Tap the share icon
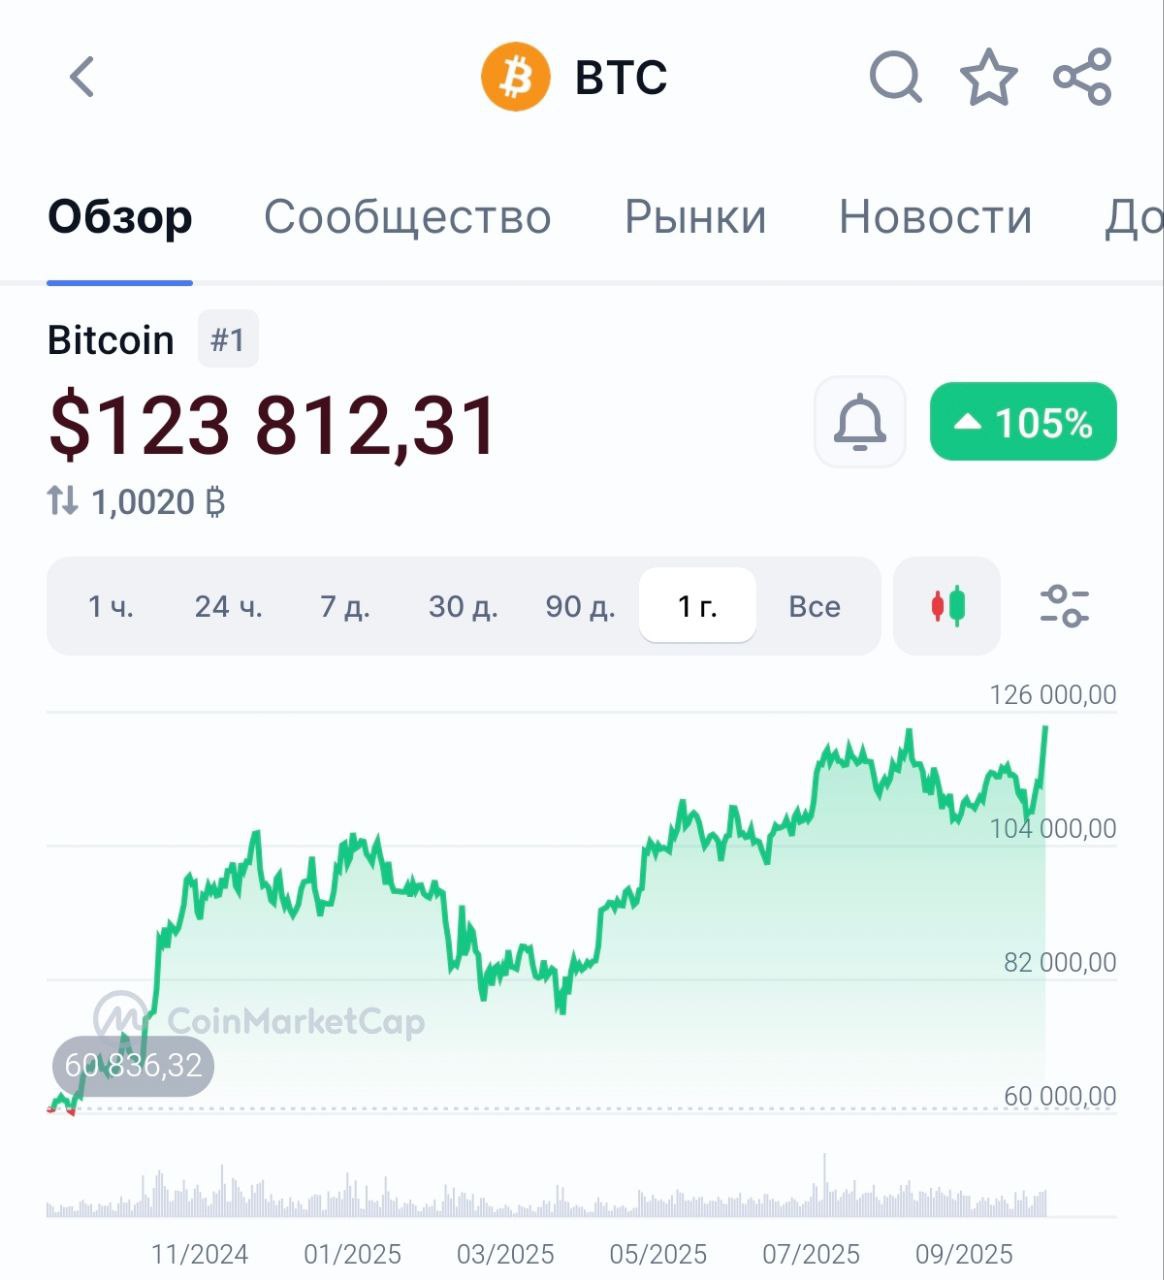Screen dimensions: 1164x1280 click(1082, 77)
